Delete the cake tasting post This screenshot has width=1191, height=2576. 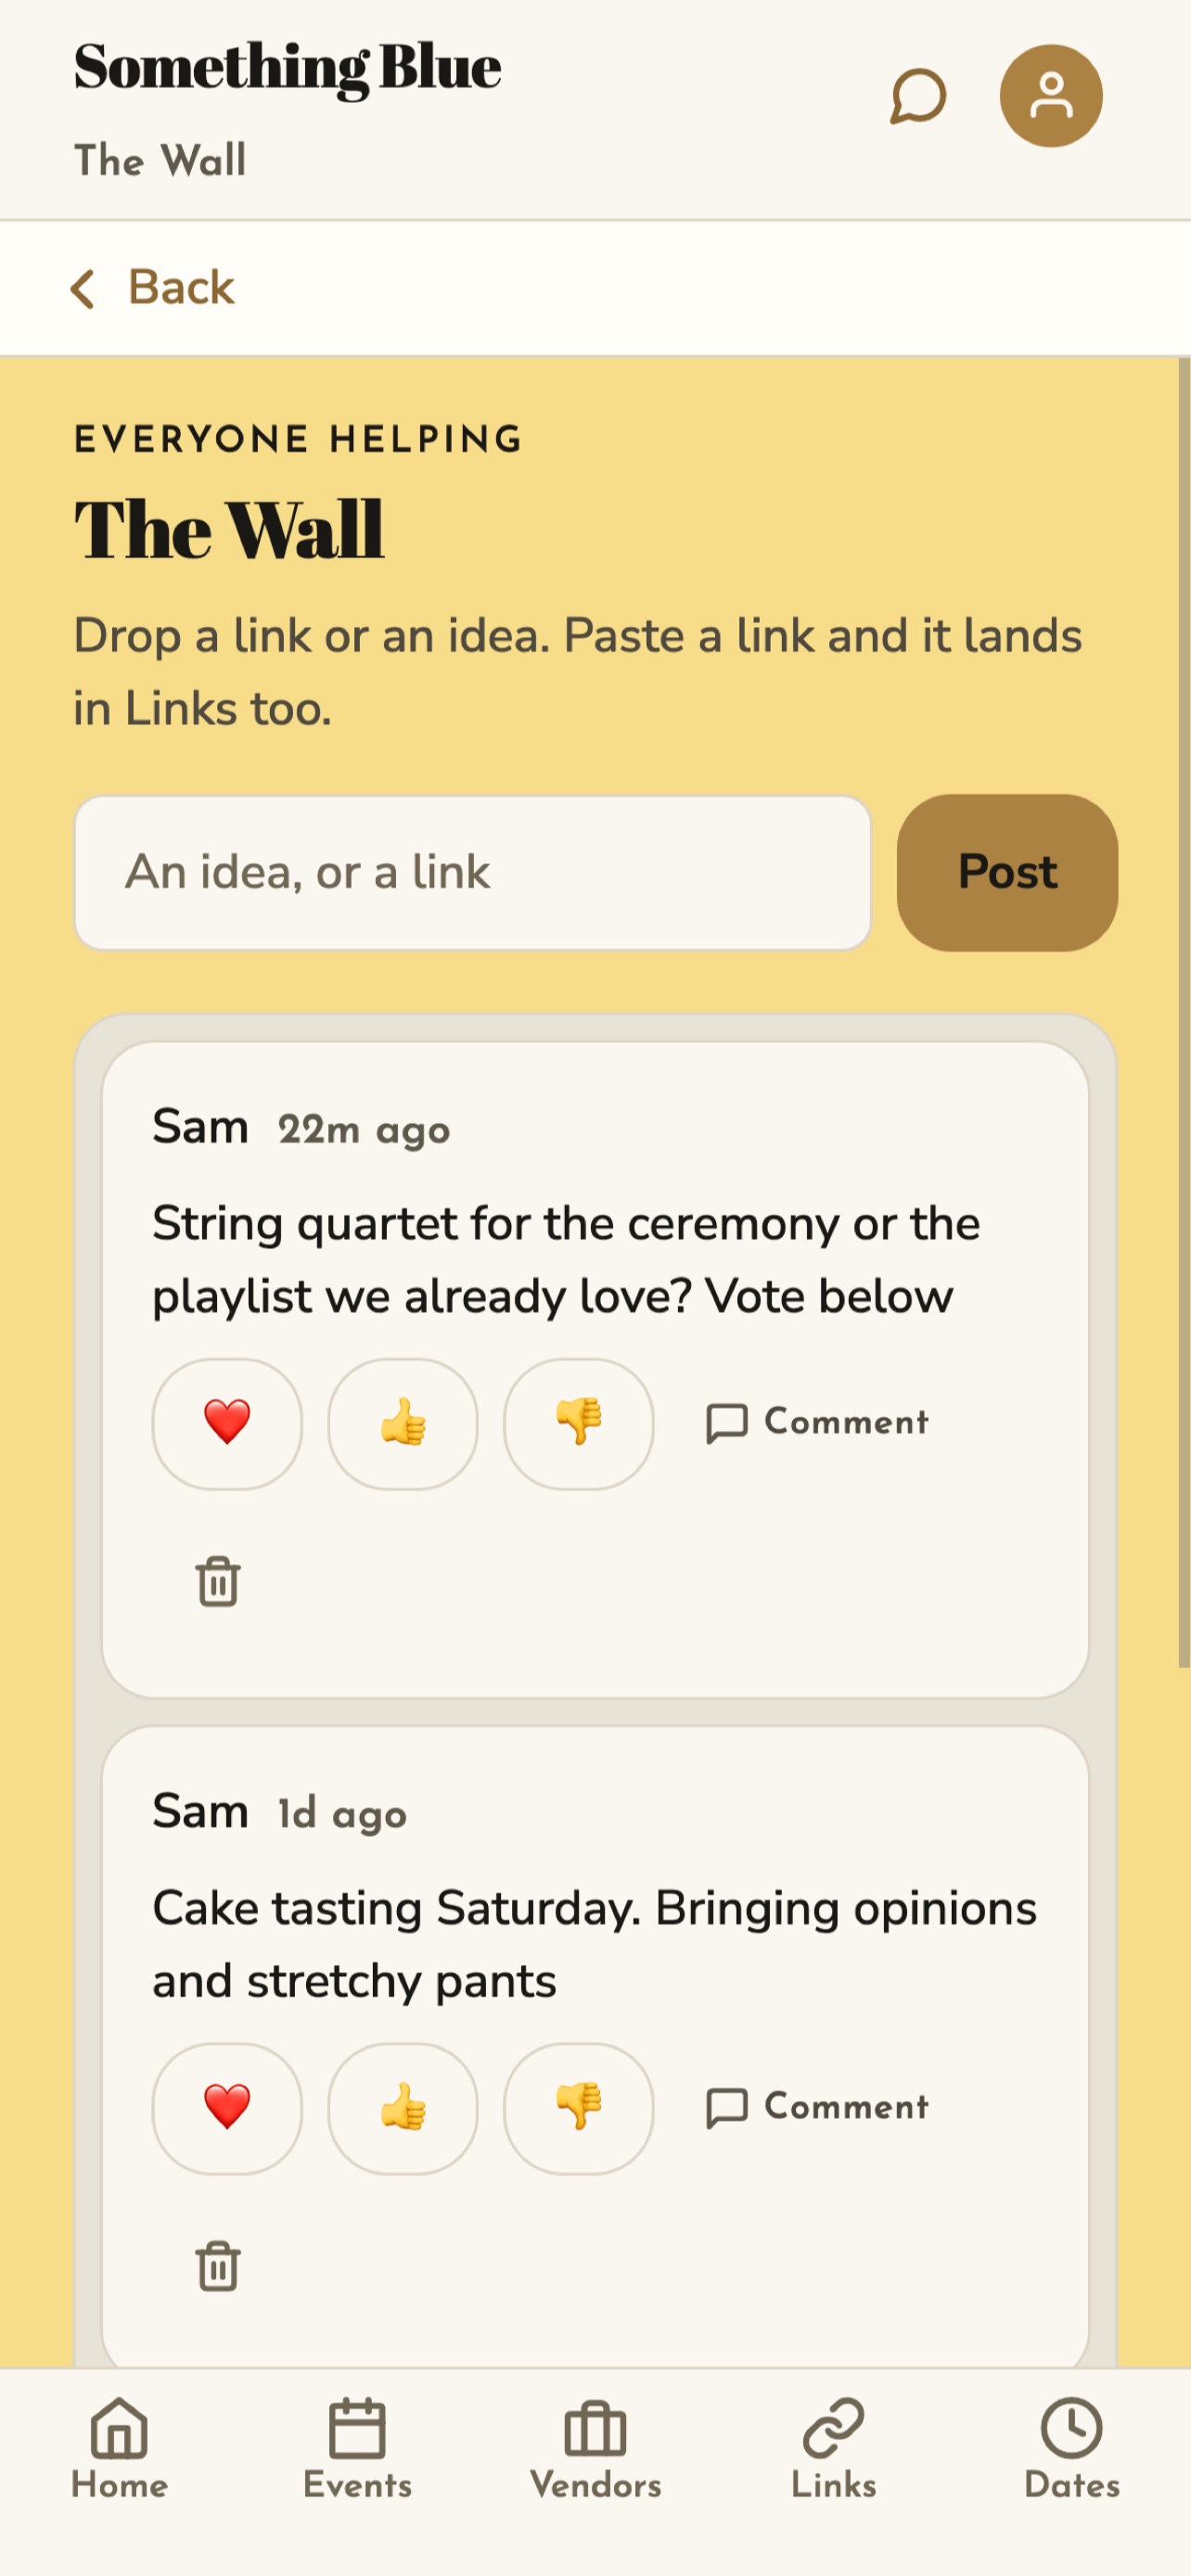tap(218, 2266)
